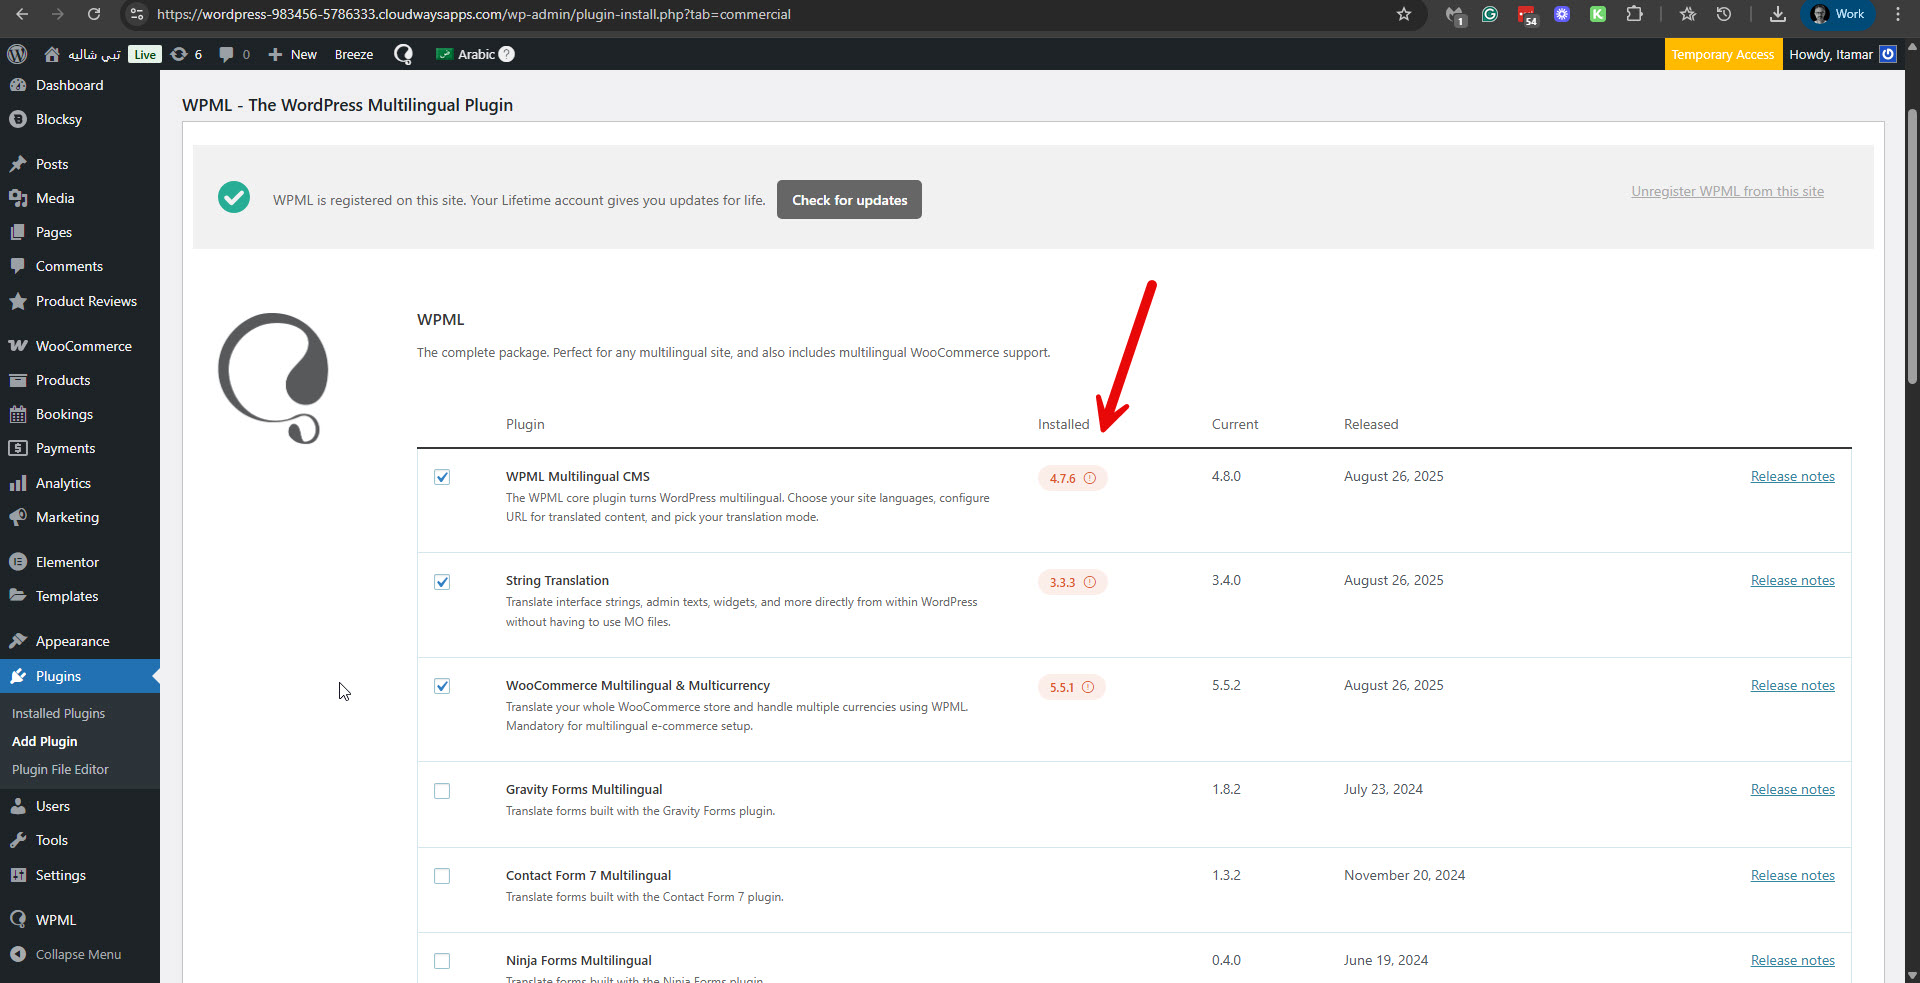The height and width of the screenshot is (983, 1920).
Task: Click the page vertical scrollbar
Action: 1912,250
